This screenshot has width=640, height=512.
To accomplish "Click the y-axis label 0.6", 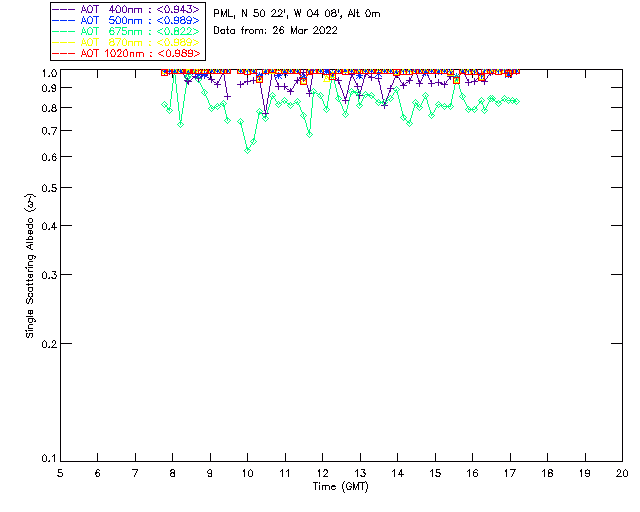I will (x=49, y=157).
